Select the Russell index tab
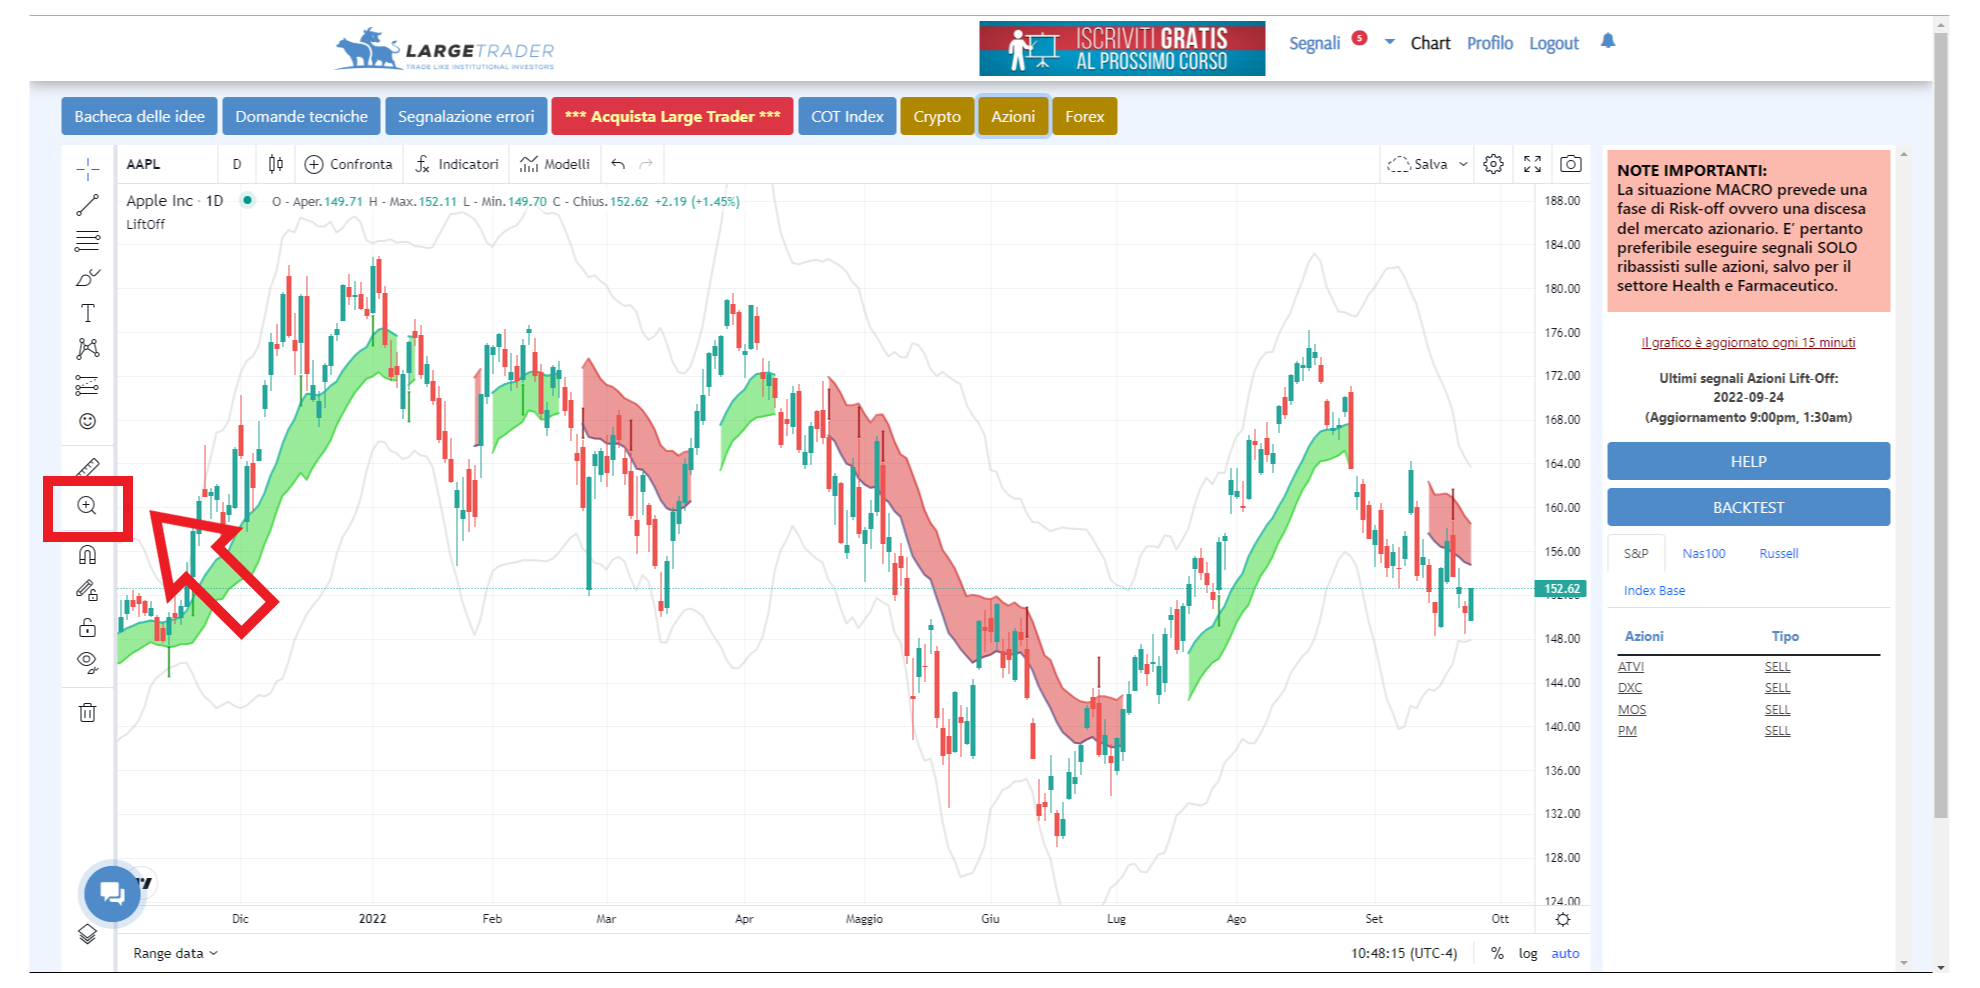The width and height of the screenshot is (1980, 988). 1779,553
